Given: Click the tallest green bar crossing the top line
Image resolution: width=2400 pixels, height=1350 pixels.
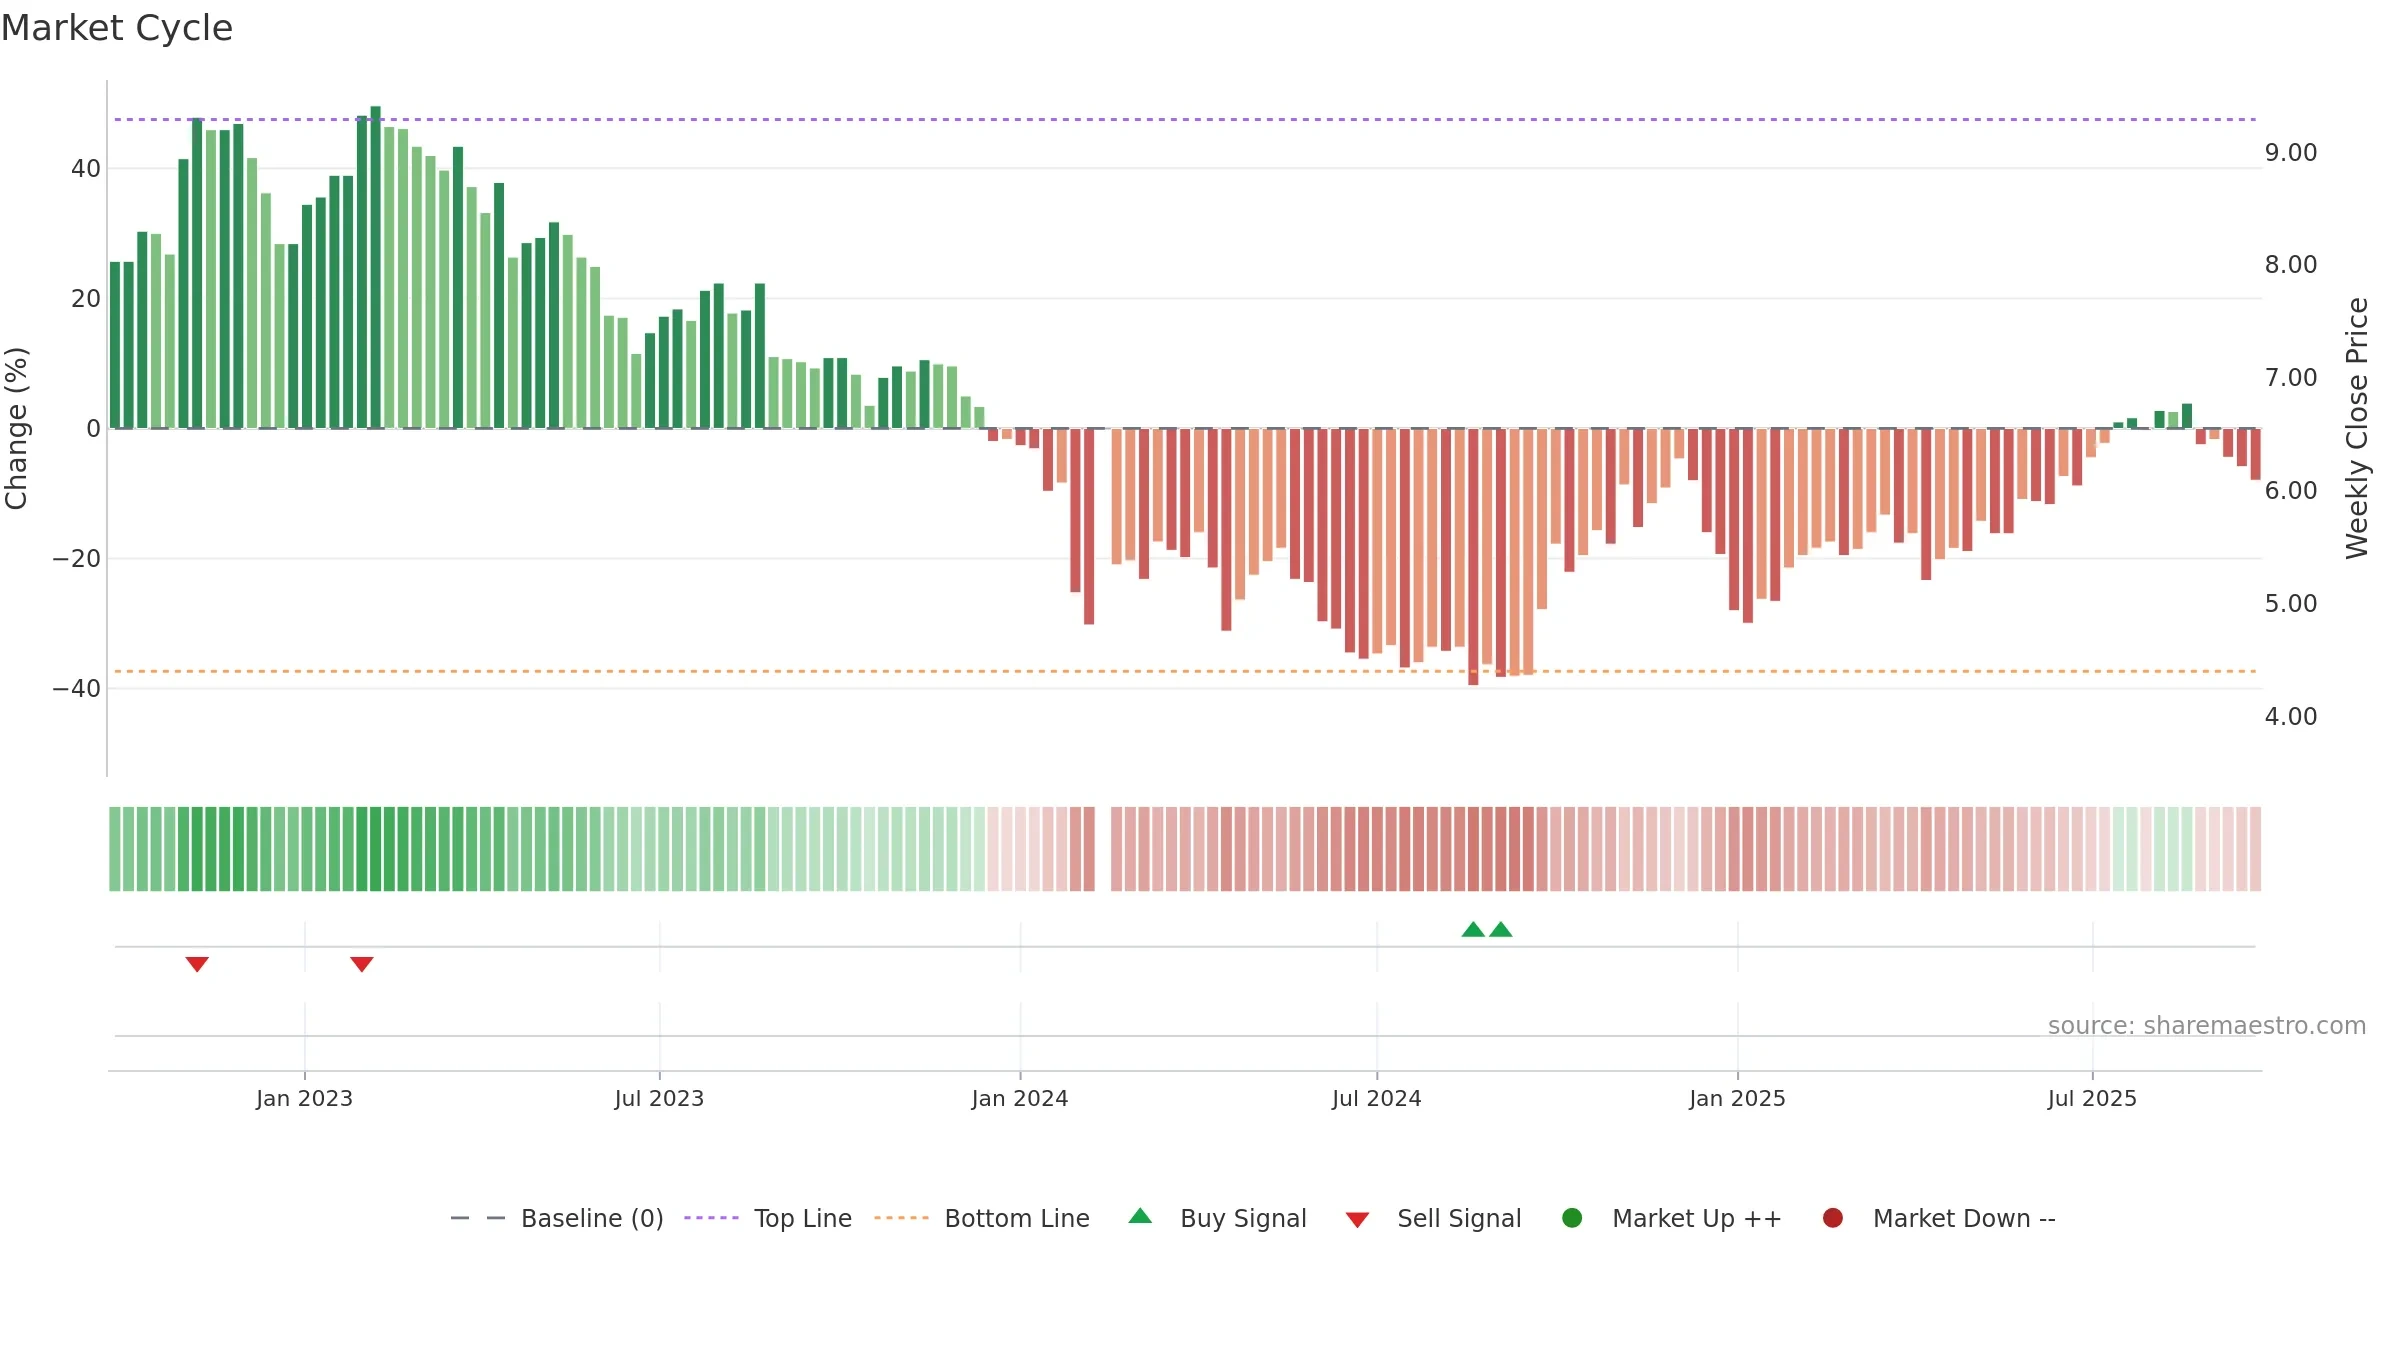Looking at the screenshot, I should pos(376,267).
